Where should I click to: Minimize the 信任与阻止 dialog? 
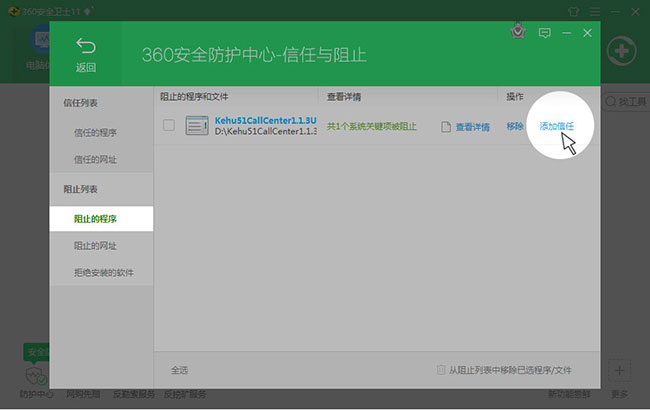click(566, 33)
